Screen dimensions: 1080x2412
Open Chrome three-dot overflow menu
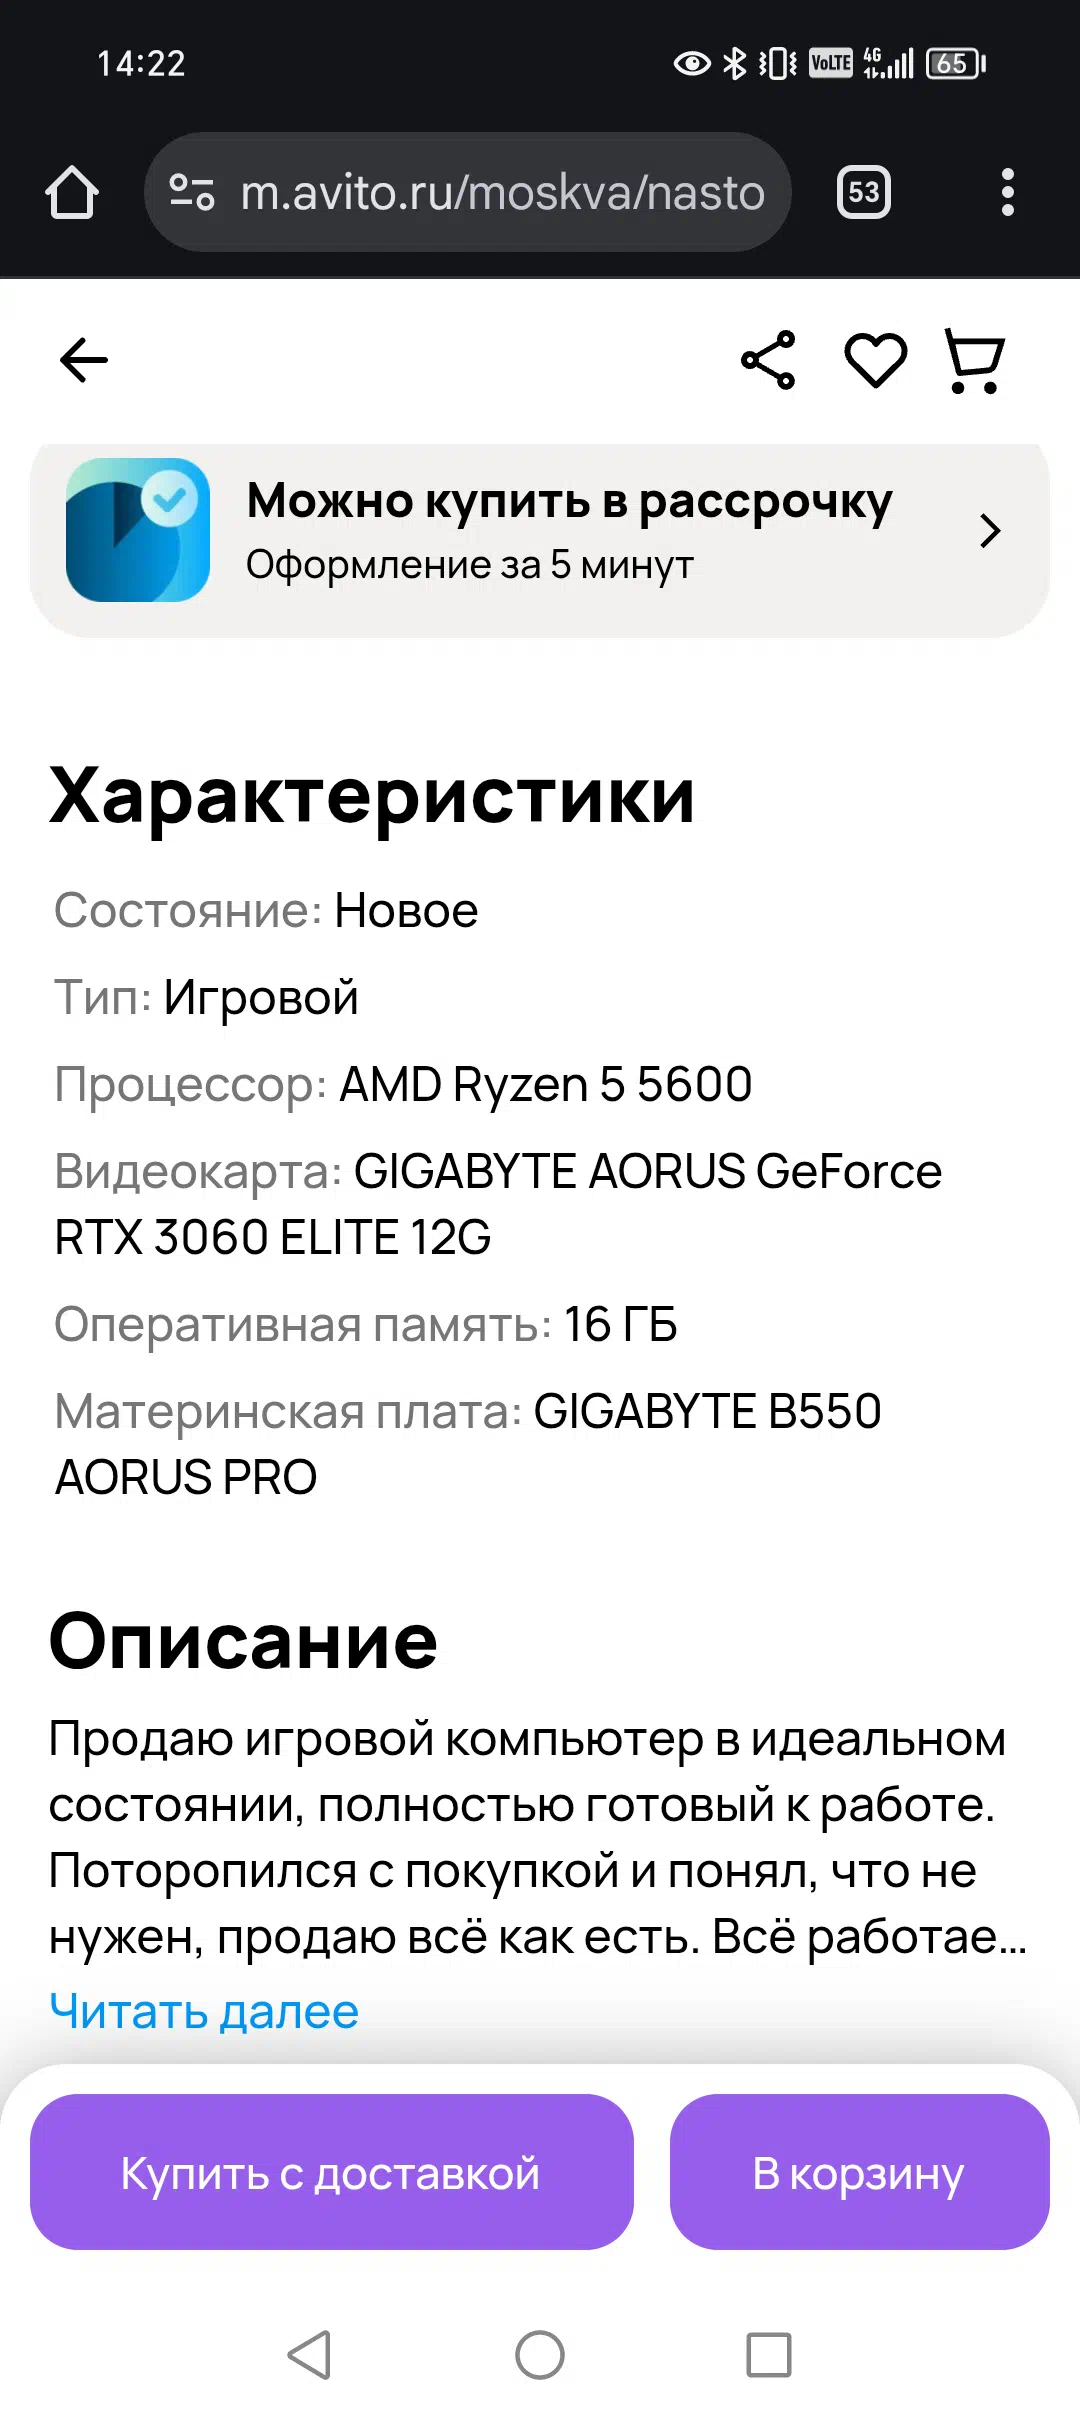click(1007, 192)
